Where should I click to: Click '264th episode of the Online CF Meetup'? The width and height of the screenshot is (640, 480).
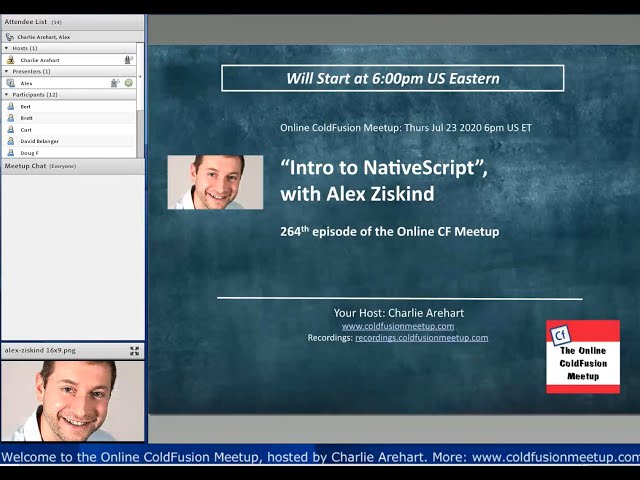[390, 231]
